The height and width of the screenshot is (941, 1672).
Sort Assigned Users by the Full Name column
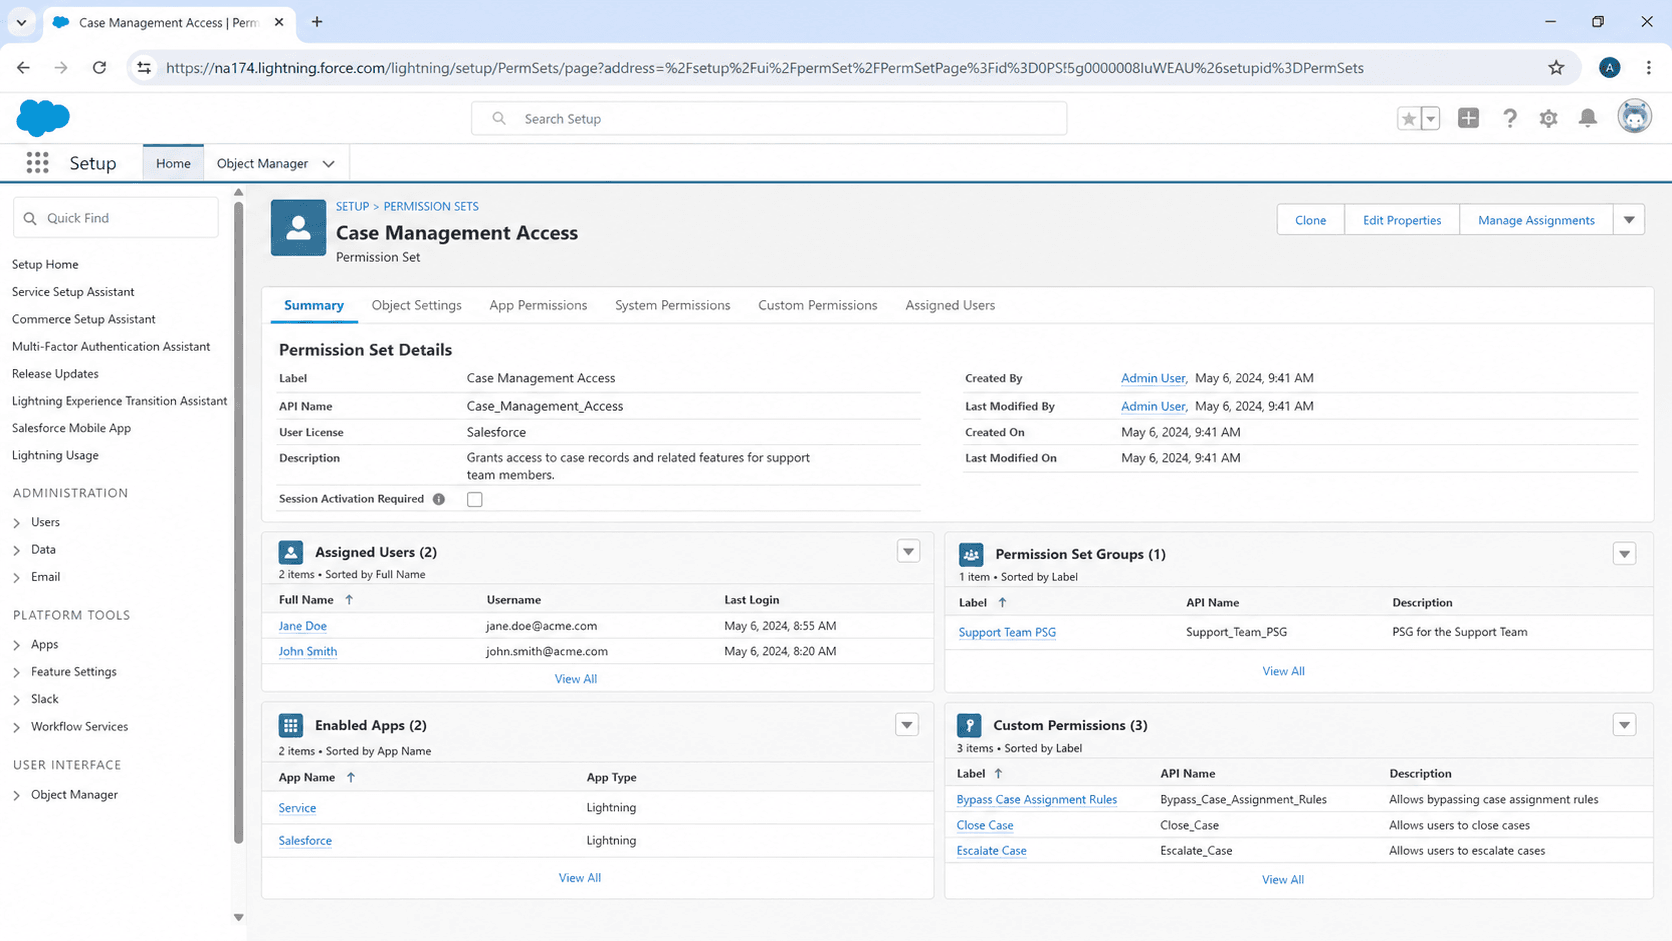pos(315,600)
